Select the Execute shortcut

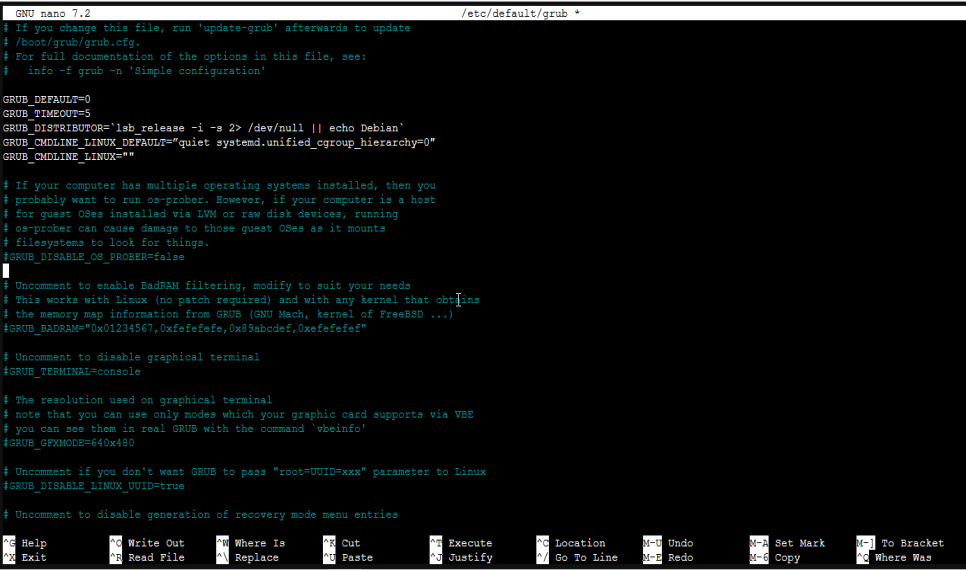469,543
